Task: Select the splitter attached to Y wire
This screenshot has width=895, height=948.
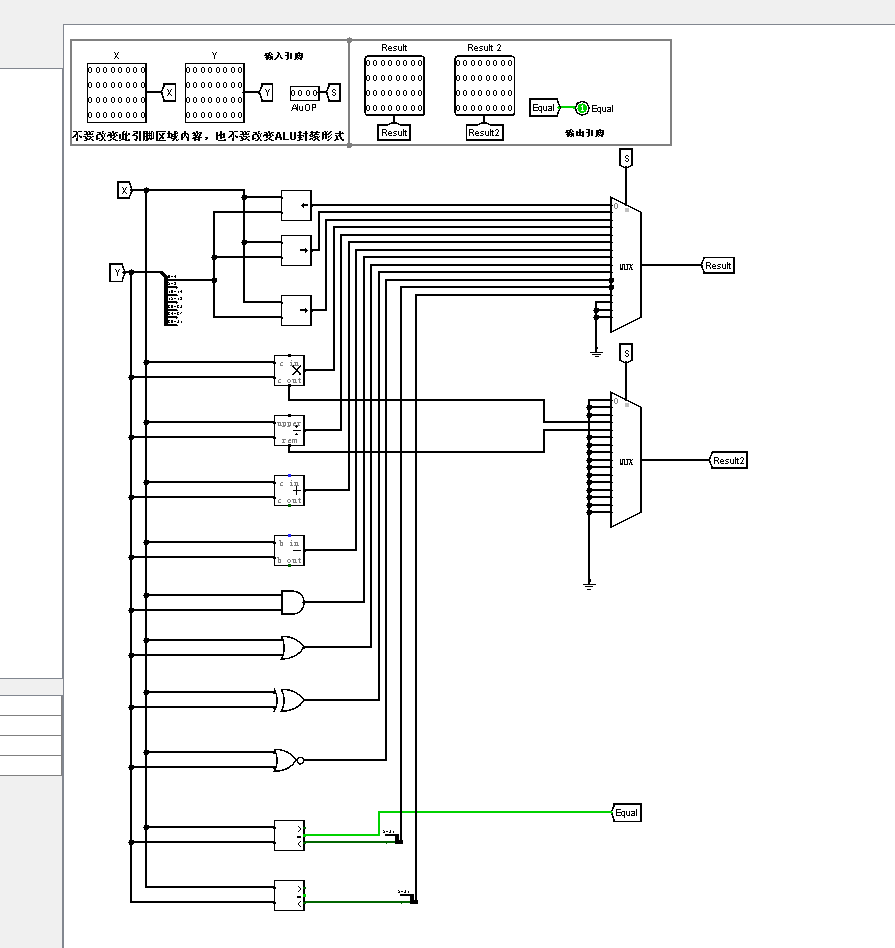Action: click(x=172, y=299)
